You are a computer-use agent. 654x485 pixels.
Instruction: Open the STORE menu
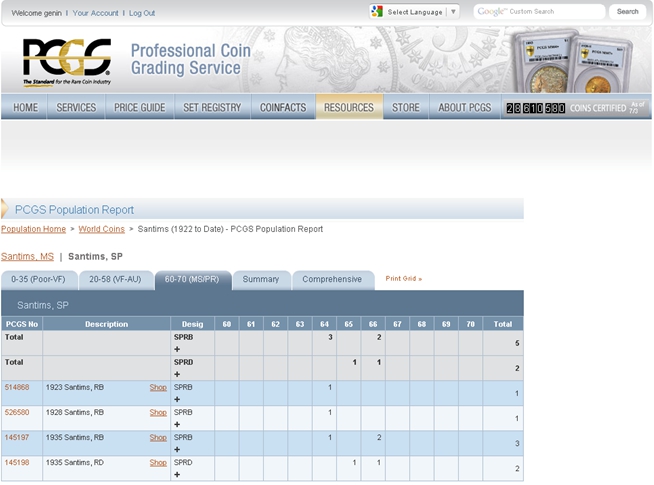pyautogui.click(x=405, y=108)
